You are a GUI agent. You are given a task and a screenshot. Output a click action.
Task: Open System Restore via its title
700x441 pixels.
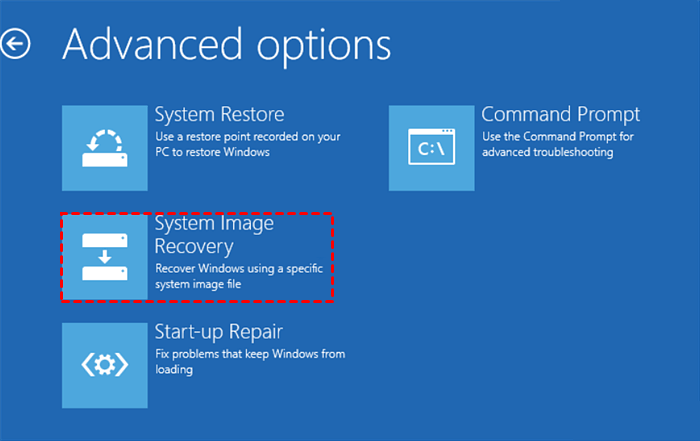point(219,114)
